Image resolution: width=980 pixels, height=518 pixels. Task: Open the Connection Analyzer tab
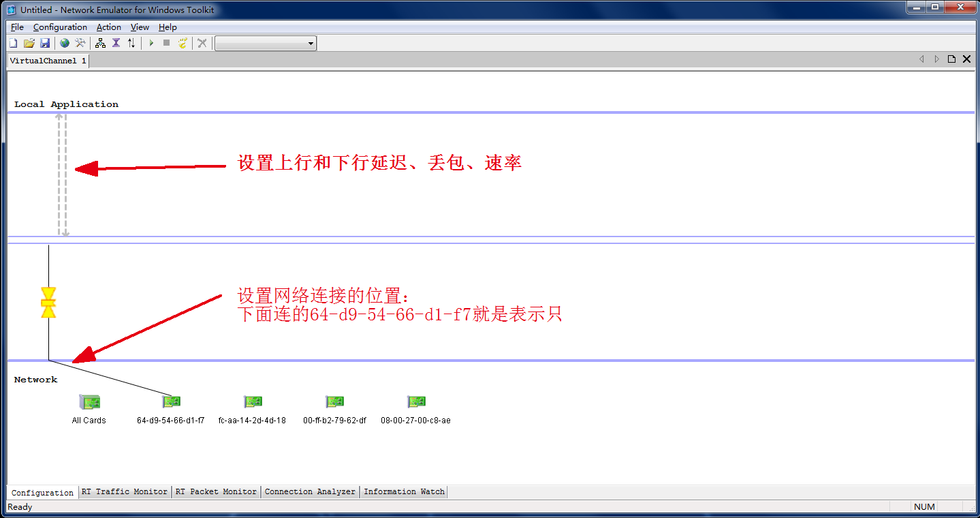pyautogui.click(x=310, y=492)
